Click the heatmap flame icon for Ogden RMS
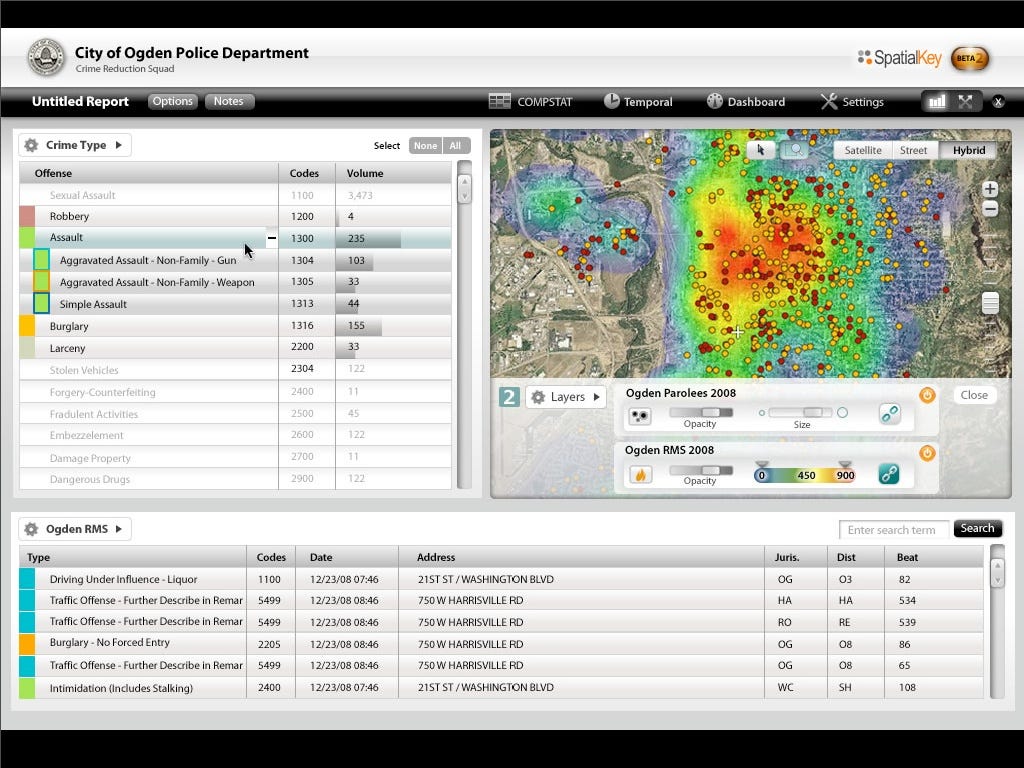This screenshot has height=768, width=1024. tap(640, 474)
